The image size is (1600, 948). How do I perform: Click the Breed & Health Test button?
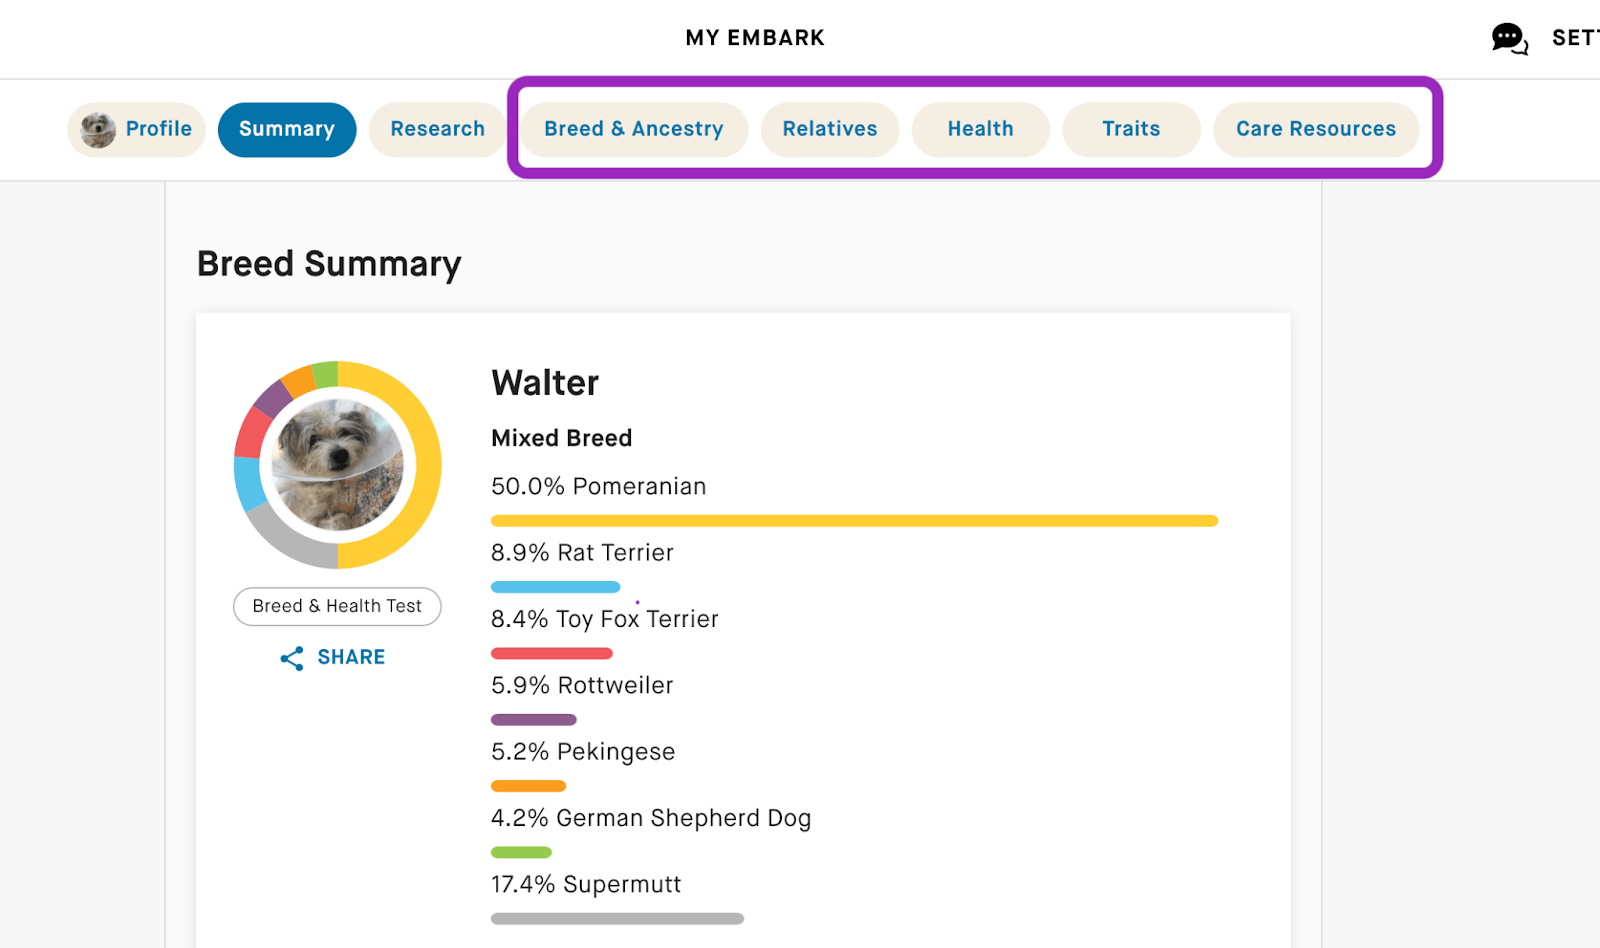click(x=337, y=606)
